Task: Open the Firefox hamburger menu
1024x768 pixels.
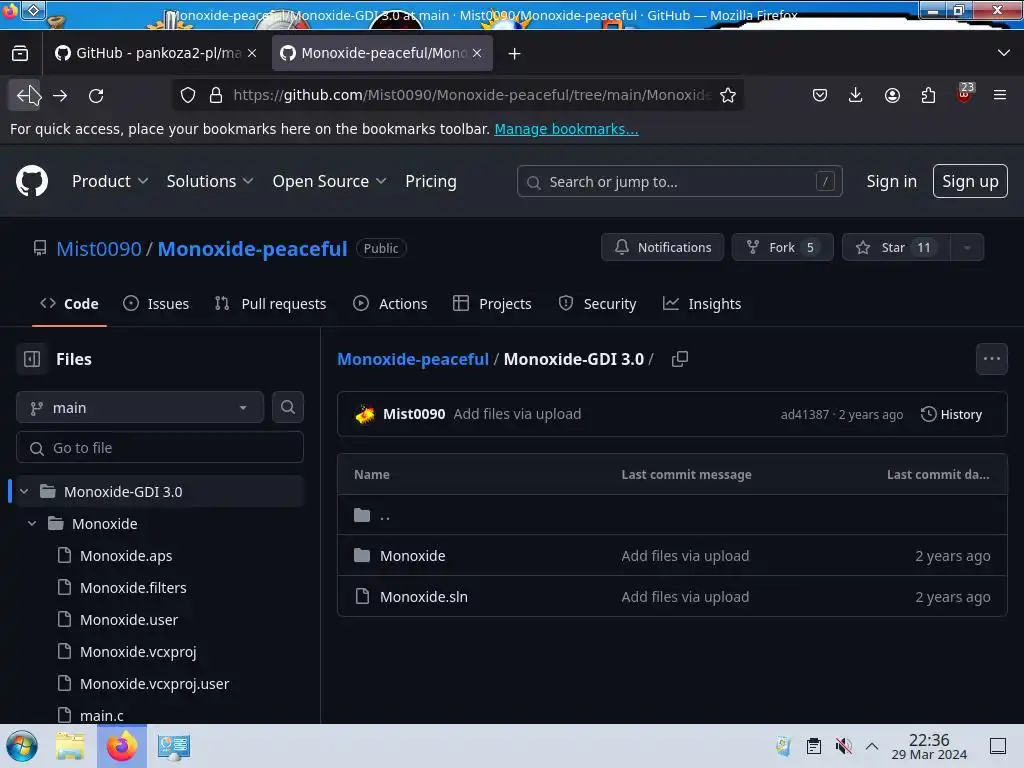Action: pos(999,95)
